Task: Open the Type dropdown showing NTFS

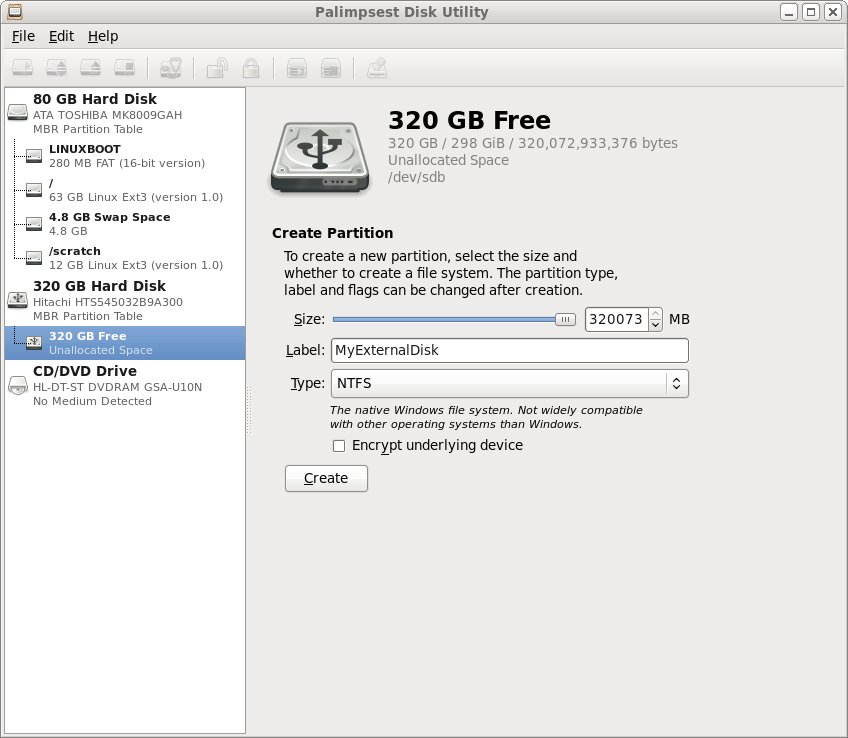Action: (x=508, y=383)
